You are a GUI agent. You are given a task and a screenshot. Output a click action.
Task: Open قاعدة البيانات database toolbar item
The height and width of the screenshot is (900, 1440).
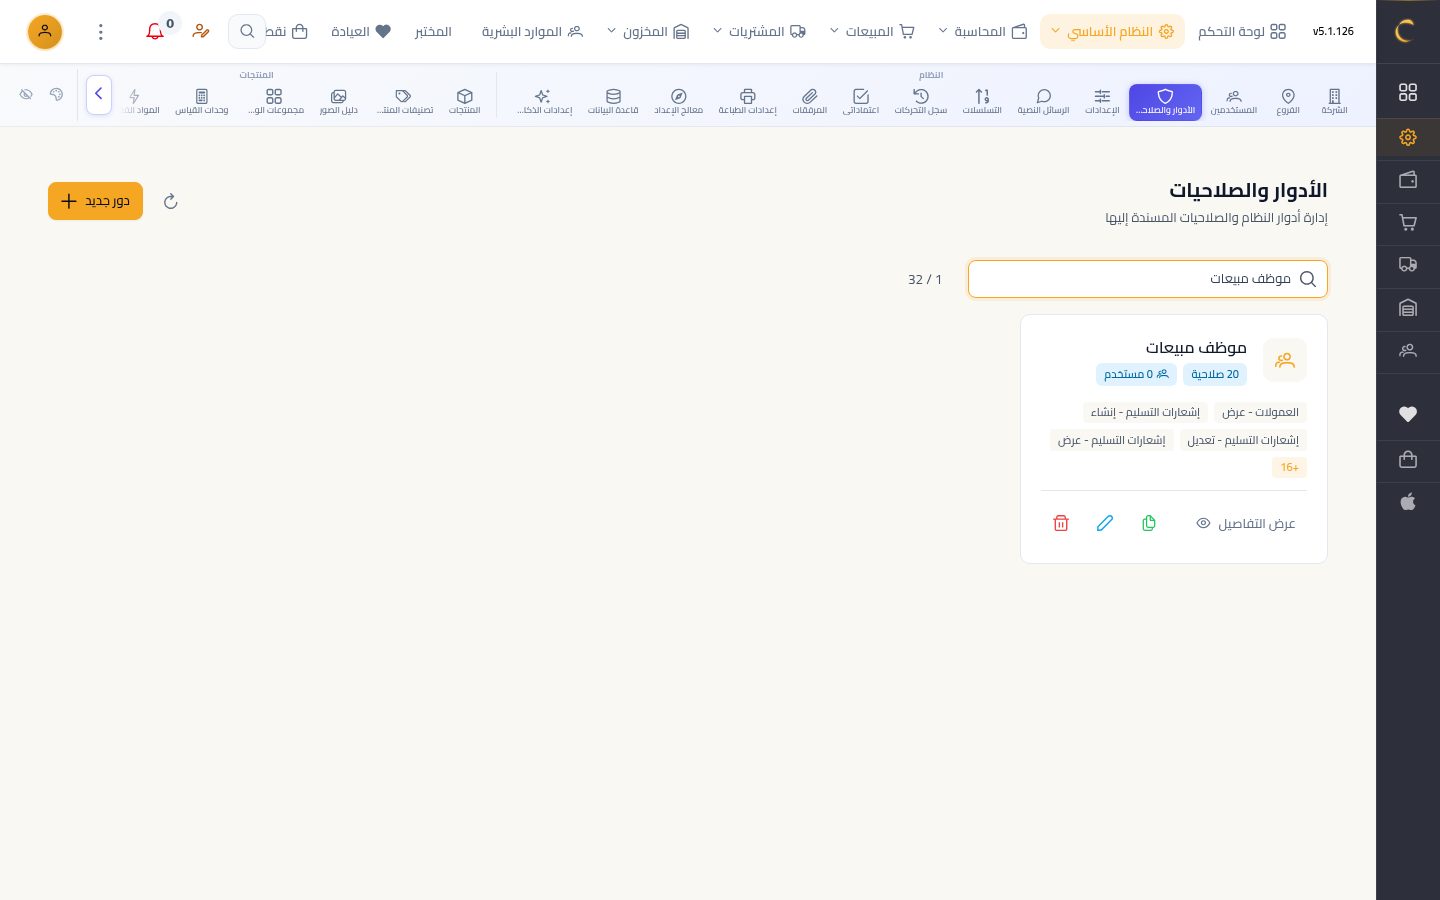coord(613,102)
